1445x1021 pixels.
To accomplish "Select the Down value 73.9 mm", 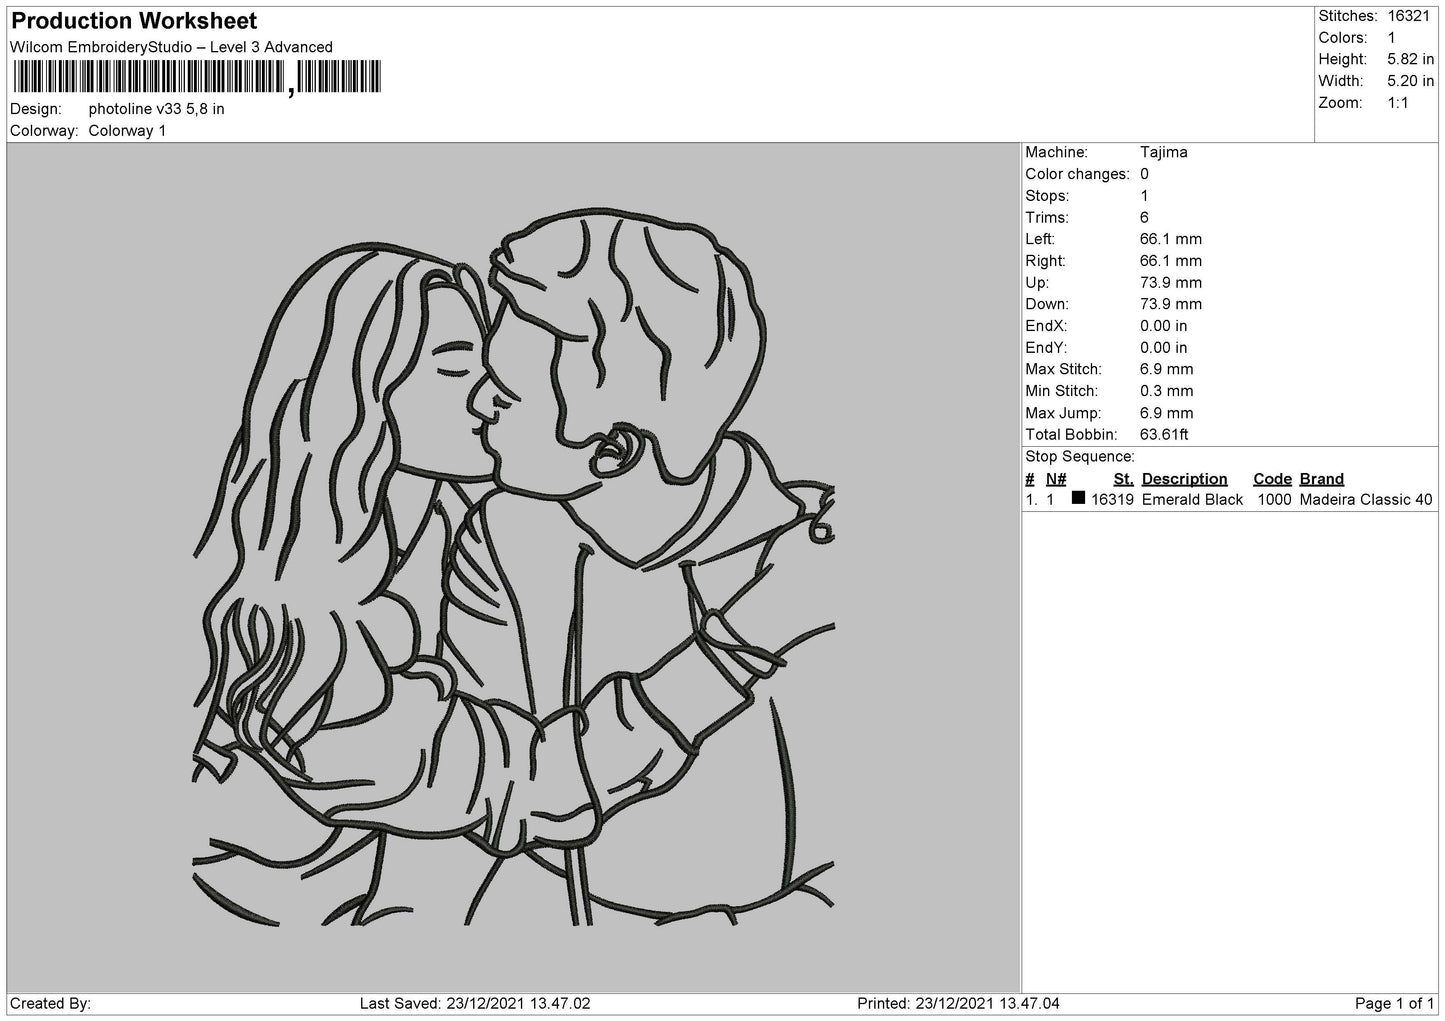I will click(1171, 304).
